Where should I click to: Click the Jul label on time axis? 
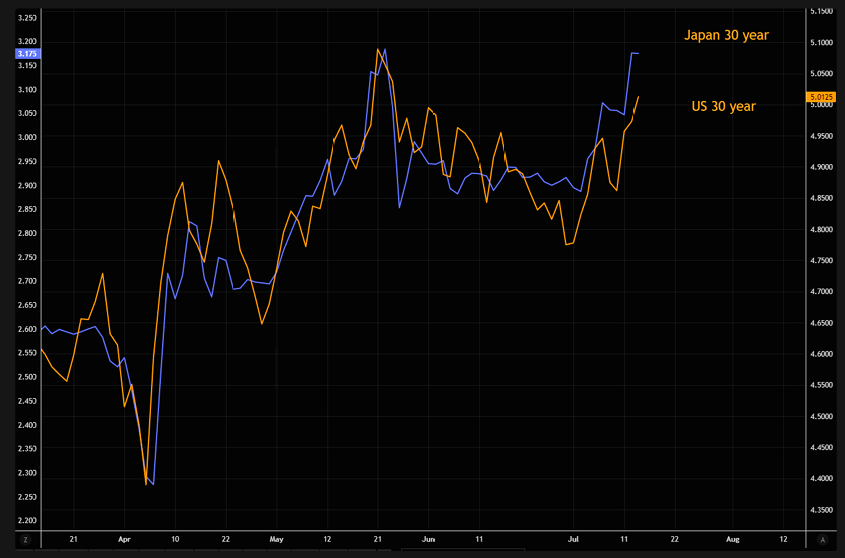574,539
